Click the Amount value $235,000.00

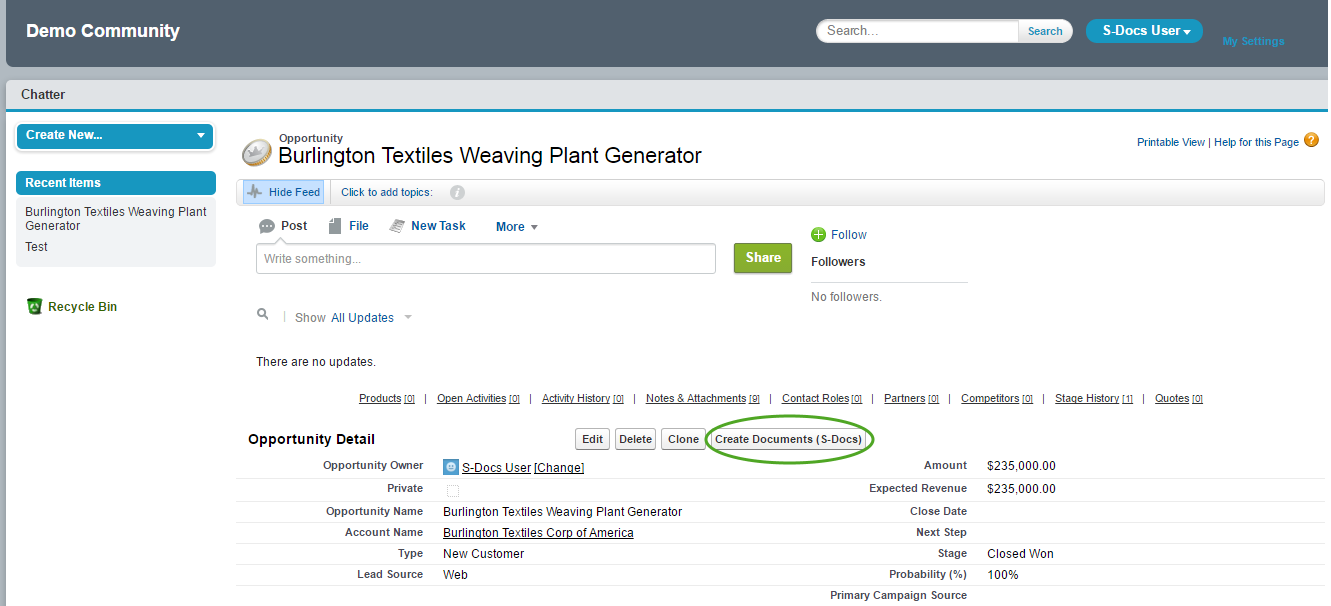pos(1021,466)
